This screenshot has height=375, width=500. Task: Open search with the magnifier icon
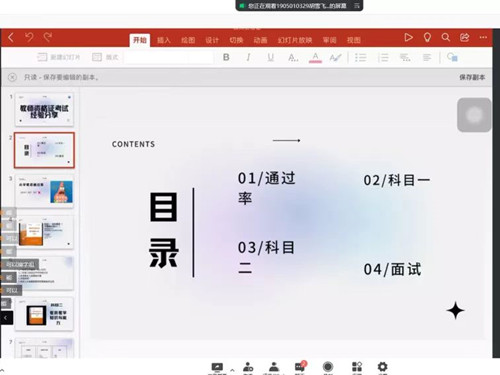click(x=446, y=37)
